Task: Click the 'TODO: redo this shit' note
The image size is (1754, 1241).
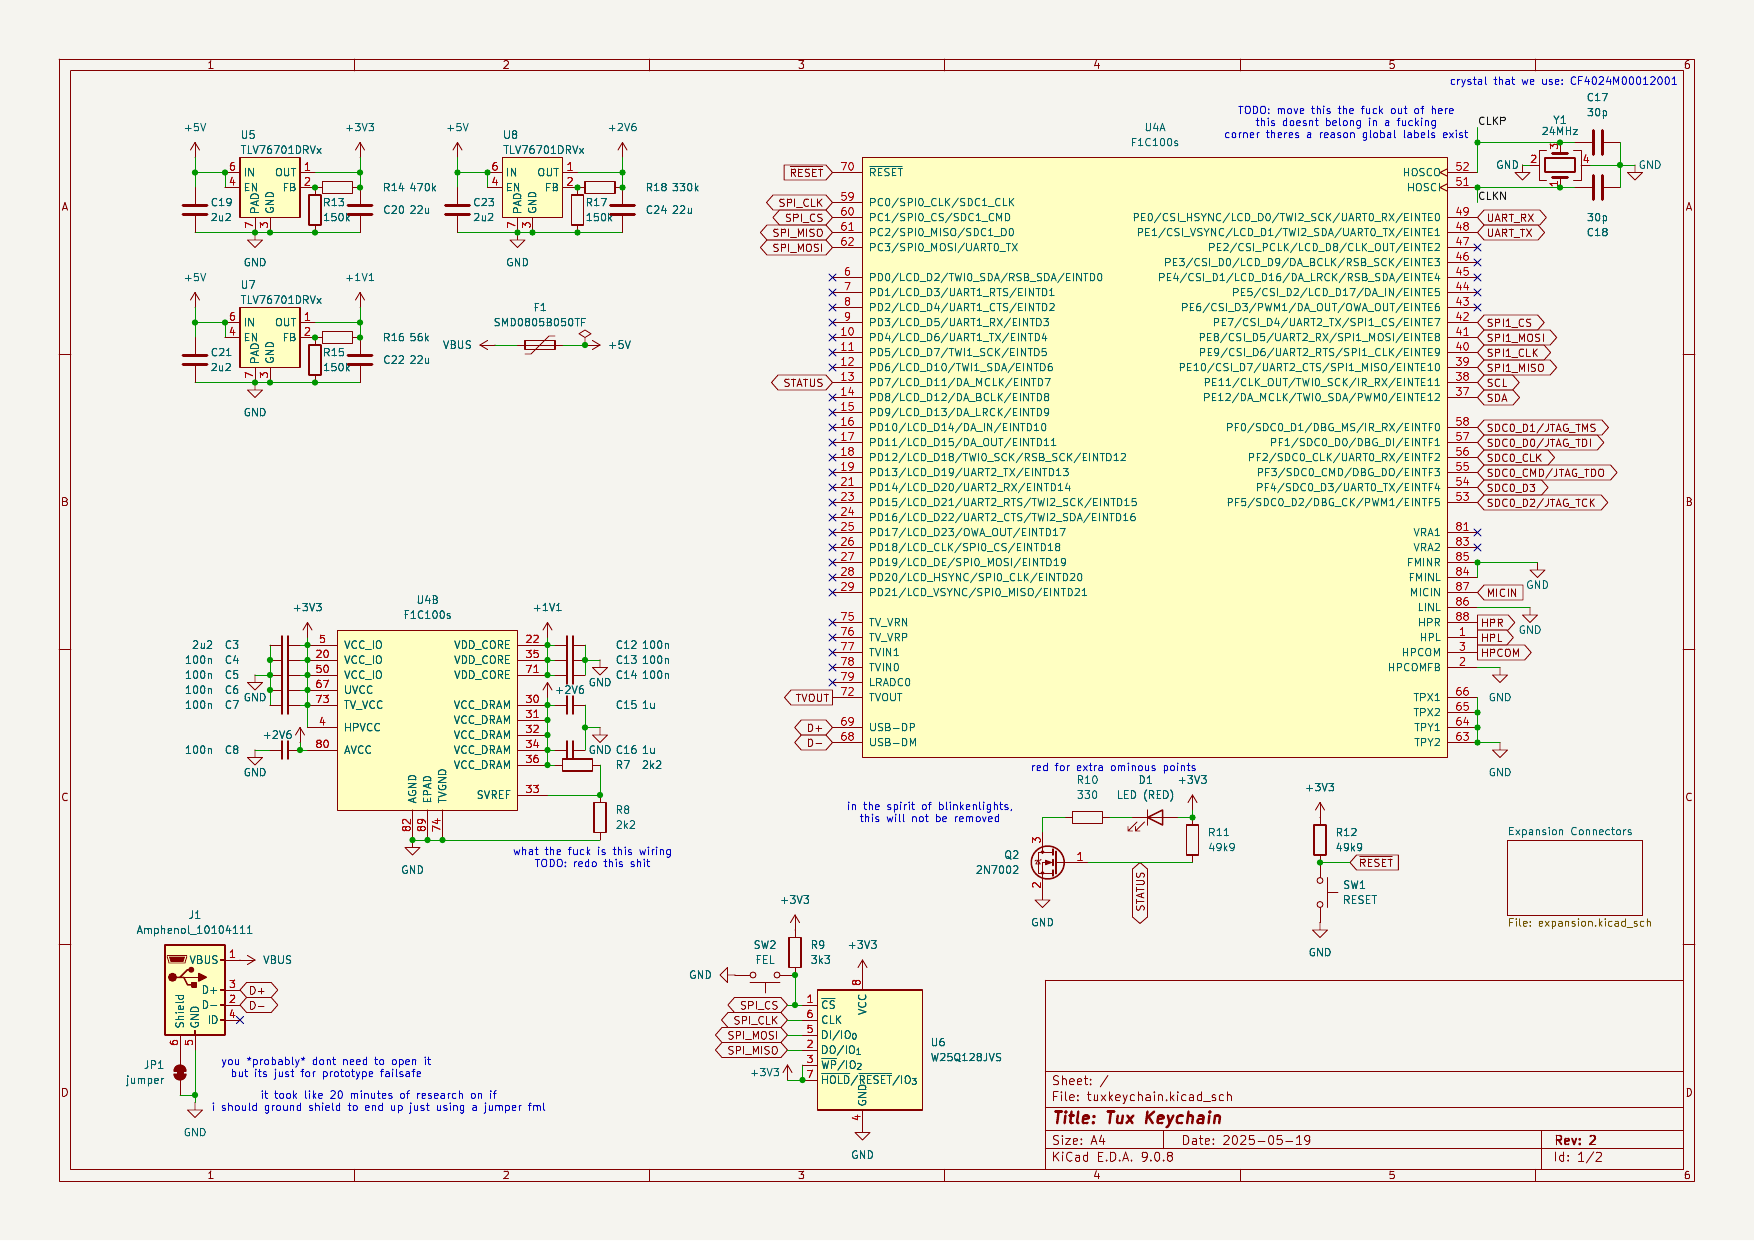Action: [x=592, y=863]
